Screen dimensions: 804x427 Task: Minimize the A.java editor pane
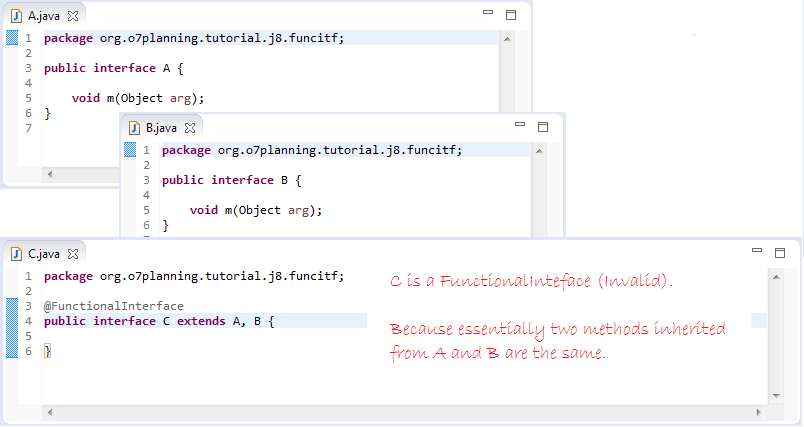488,12
